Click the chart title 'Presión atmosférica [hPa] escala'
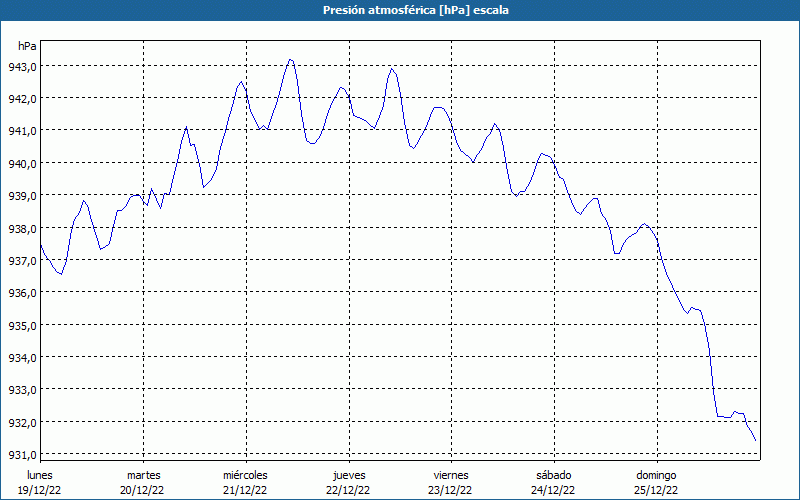The width and height of the screenshot is (800, 500). pos(415,10)
